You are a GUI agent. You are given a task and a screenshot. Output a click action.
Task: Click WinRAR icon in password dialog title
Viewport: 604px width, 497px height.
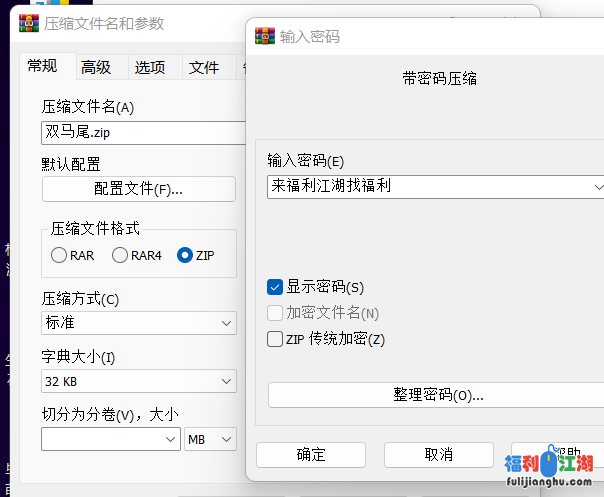click(x=265, y=36)
